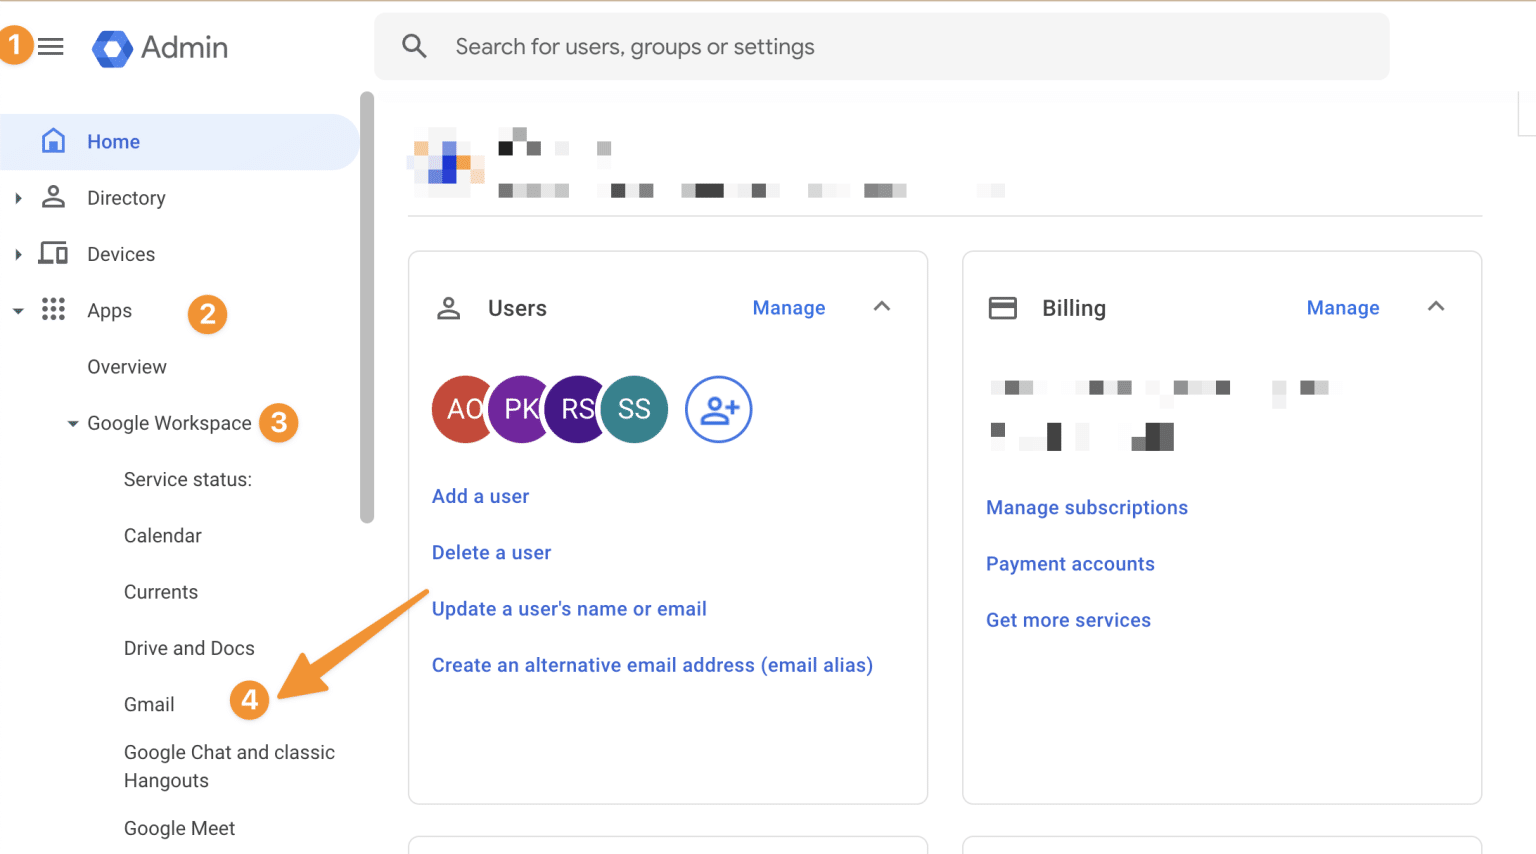Create an alternative email address link
This screenshot has height=854, width=1536.
pyautogui.click(x=652, y=665)
